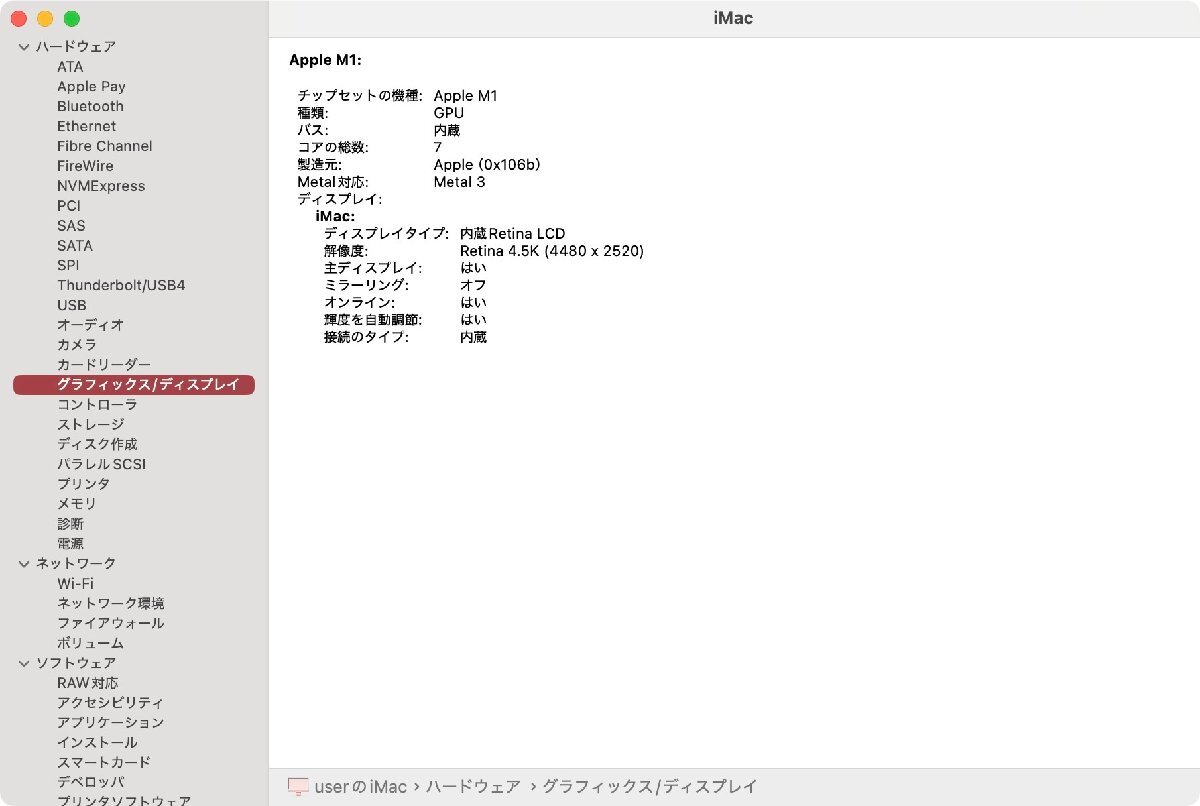Open the ストレージ hardware item

(x=90, y=424)
